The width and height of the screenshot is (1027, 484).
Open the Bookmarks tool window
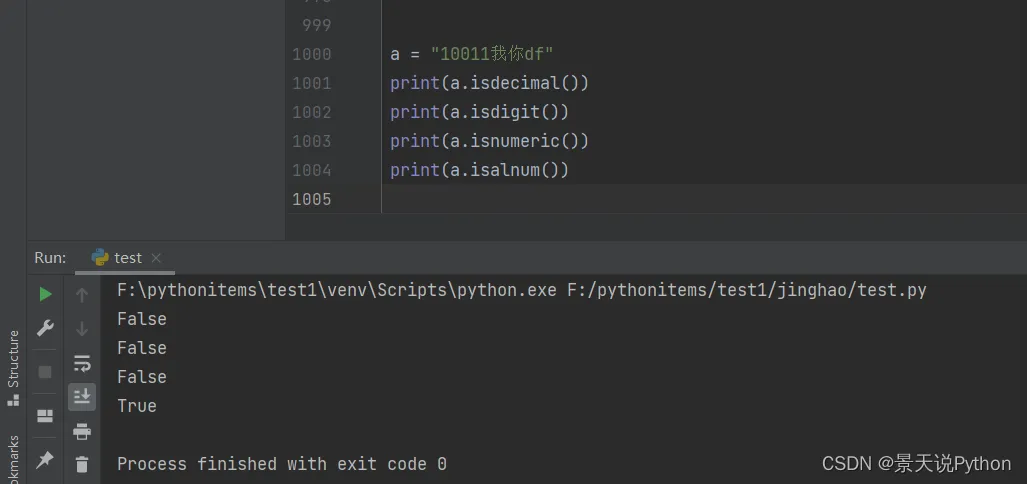(13, 458)
